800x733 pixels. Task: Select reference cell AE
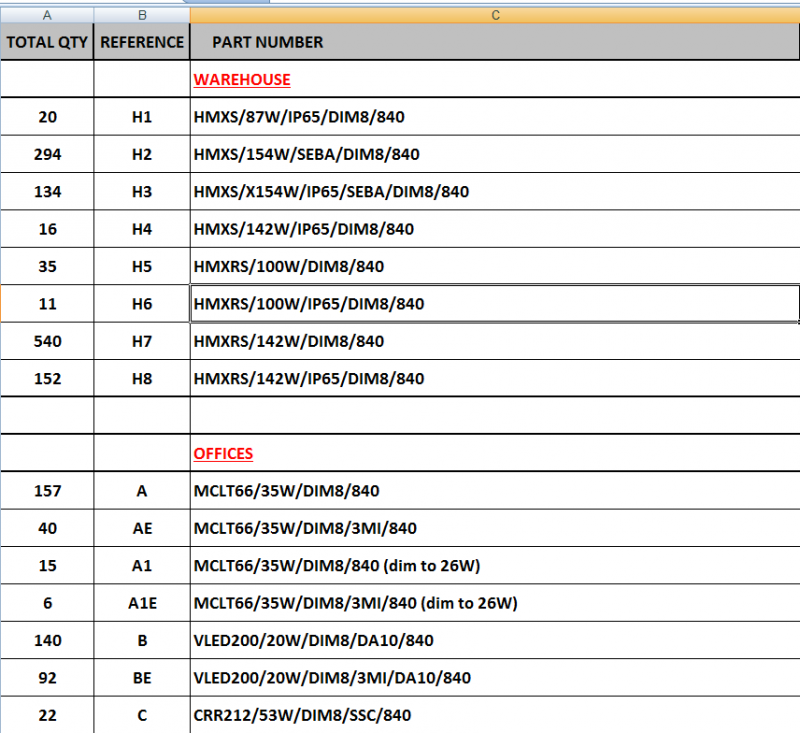coord(142,528)
